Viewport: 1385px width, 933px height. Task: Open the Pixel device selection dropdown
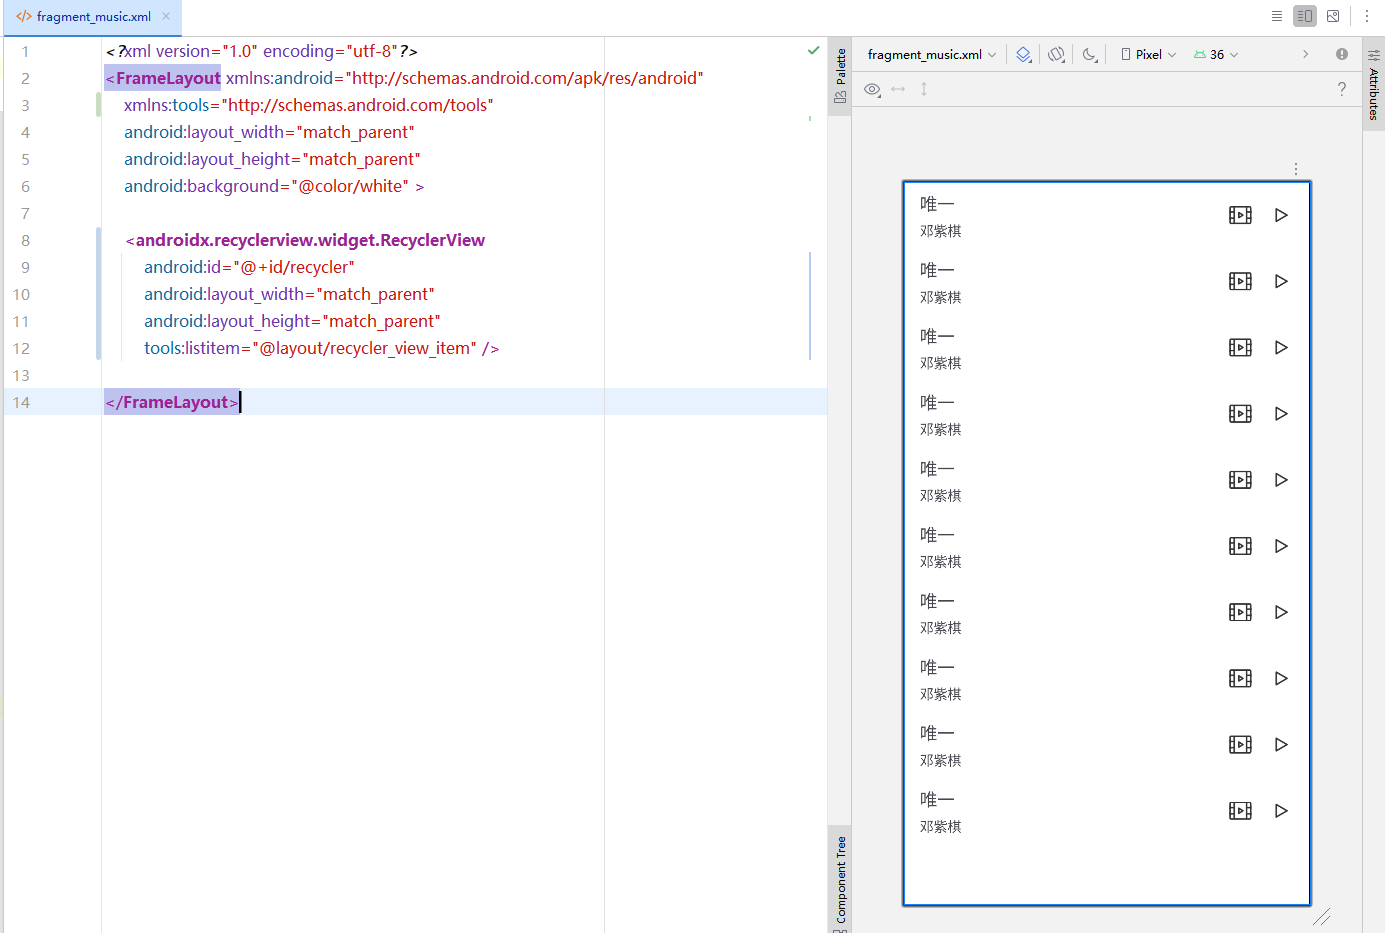coord(1148,55)
